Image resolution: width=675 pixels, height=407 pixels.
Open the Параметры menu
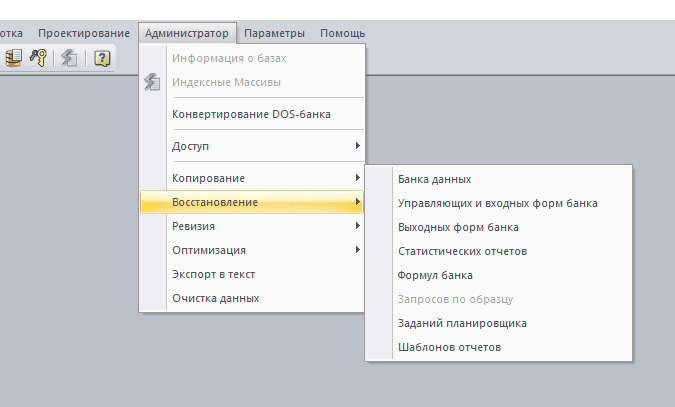(275, 33)
